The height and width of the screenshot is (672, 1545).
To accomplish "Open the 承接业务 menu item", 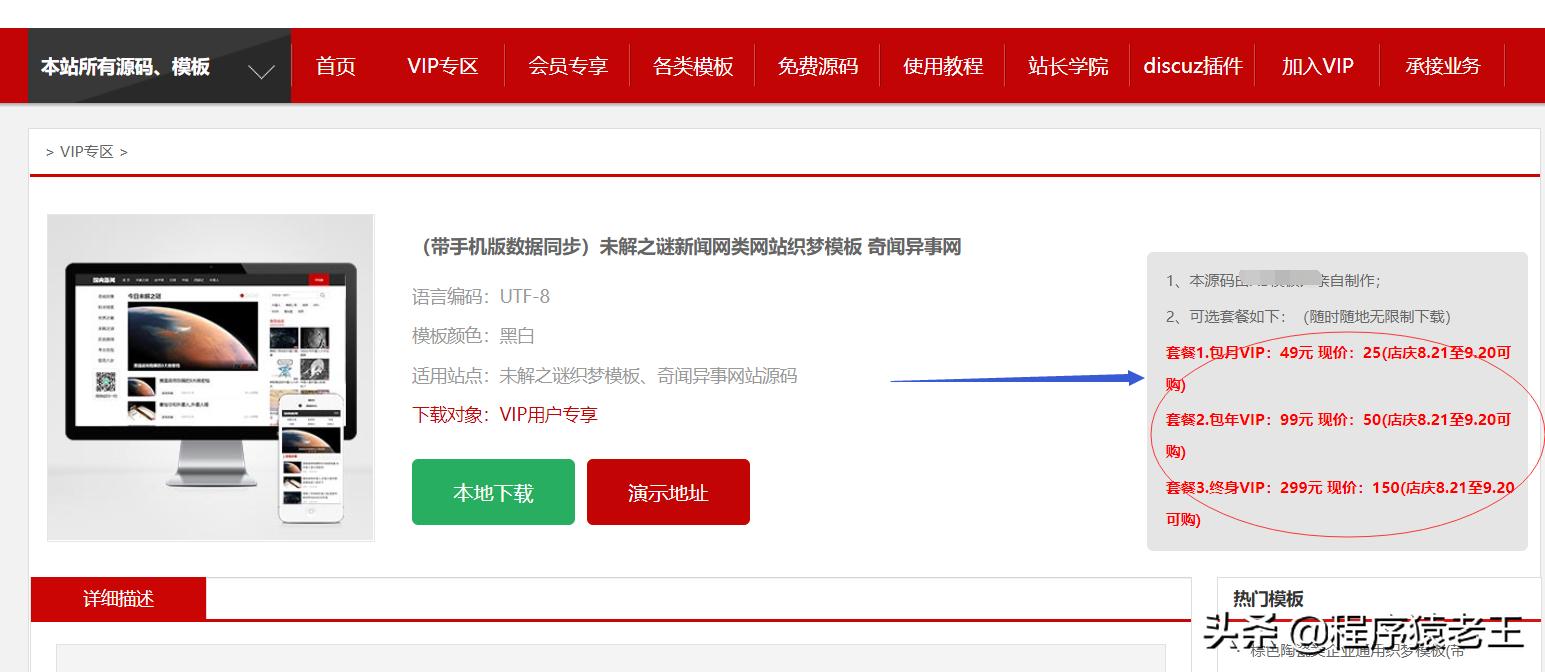I will pos(1442,66).
